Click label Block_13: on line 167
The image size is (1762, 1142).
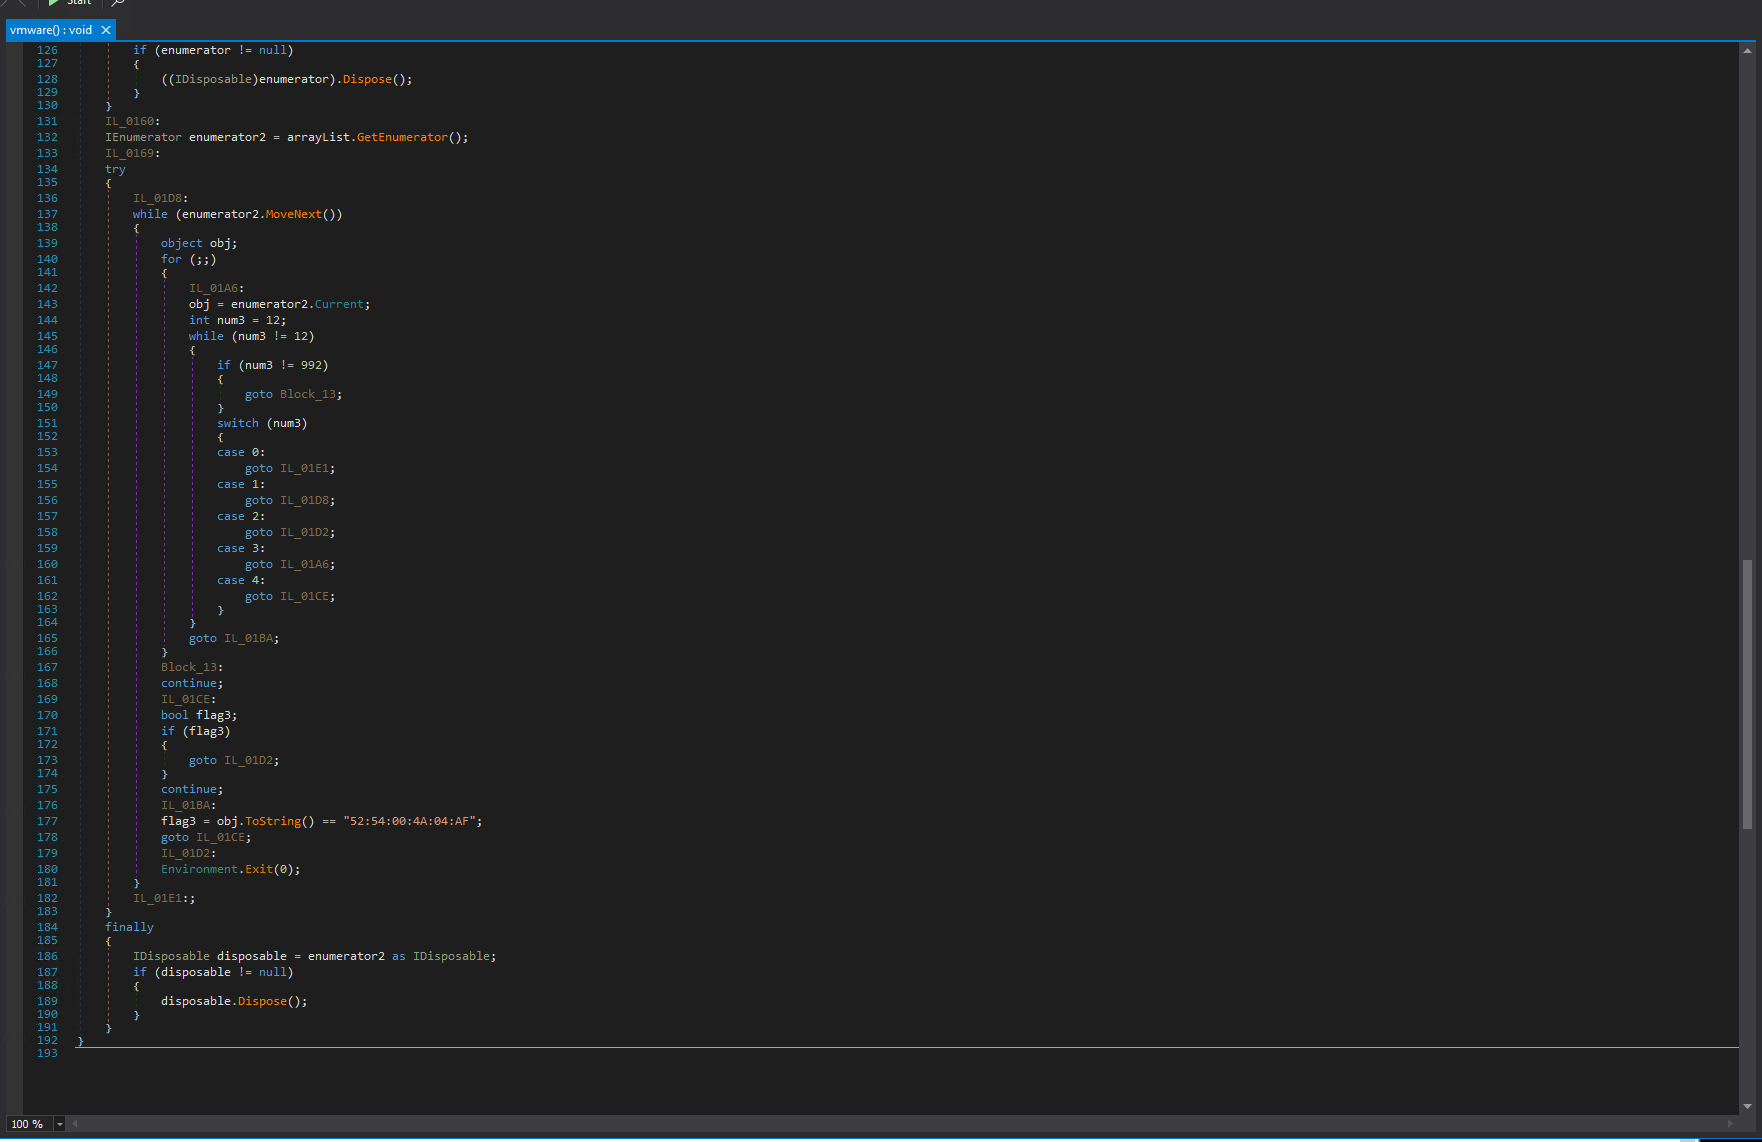tap(192, 667)
